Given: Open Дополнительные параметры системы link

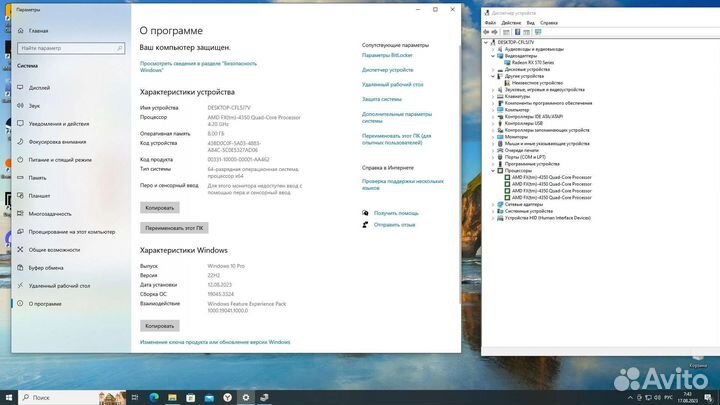Looking at the screenshot, I should click(397, 118).
